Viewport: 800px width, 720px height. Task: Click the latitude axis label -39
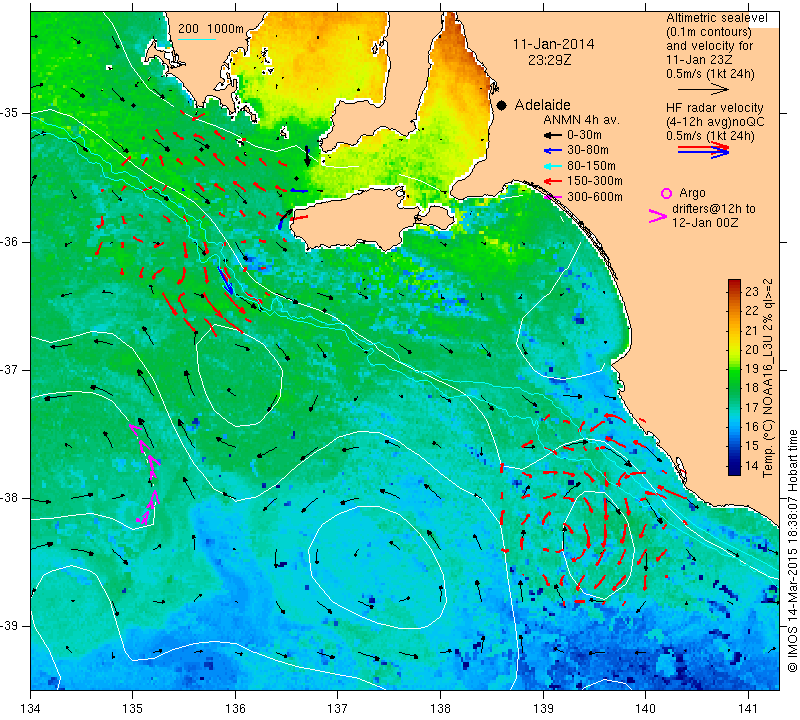coord(10,626)
